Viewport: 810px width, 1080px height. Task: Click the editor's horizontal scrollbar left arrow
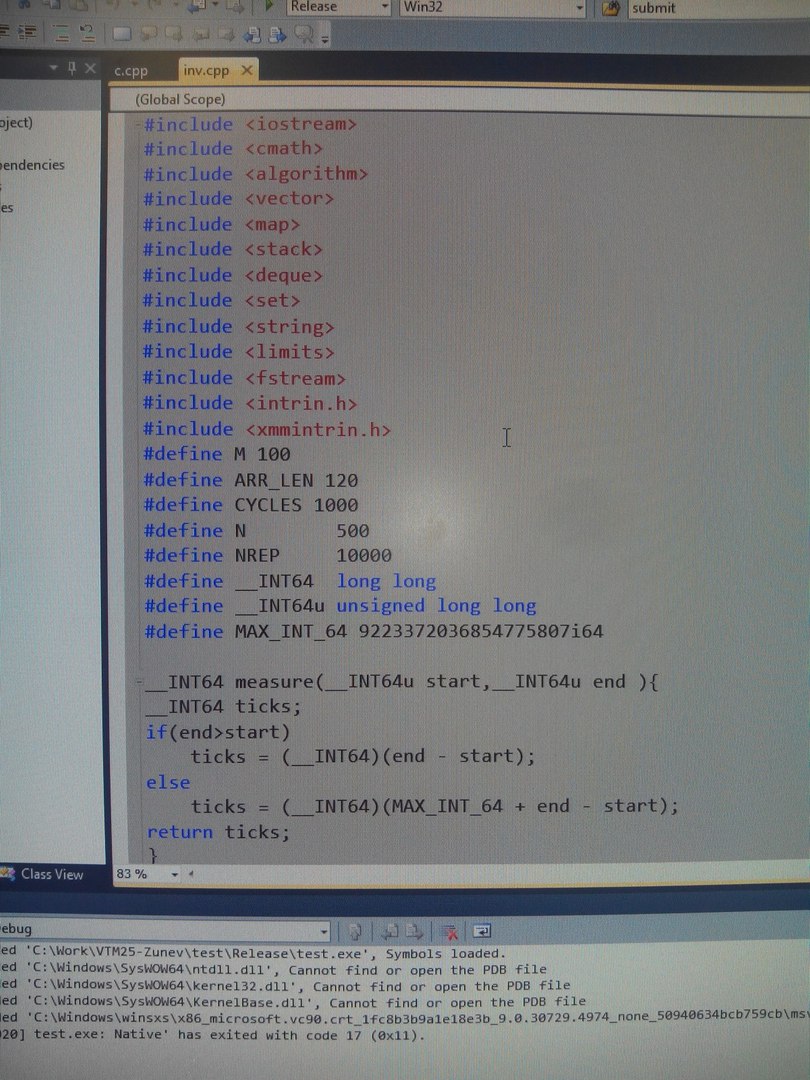(191, 875)
